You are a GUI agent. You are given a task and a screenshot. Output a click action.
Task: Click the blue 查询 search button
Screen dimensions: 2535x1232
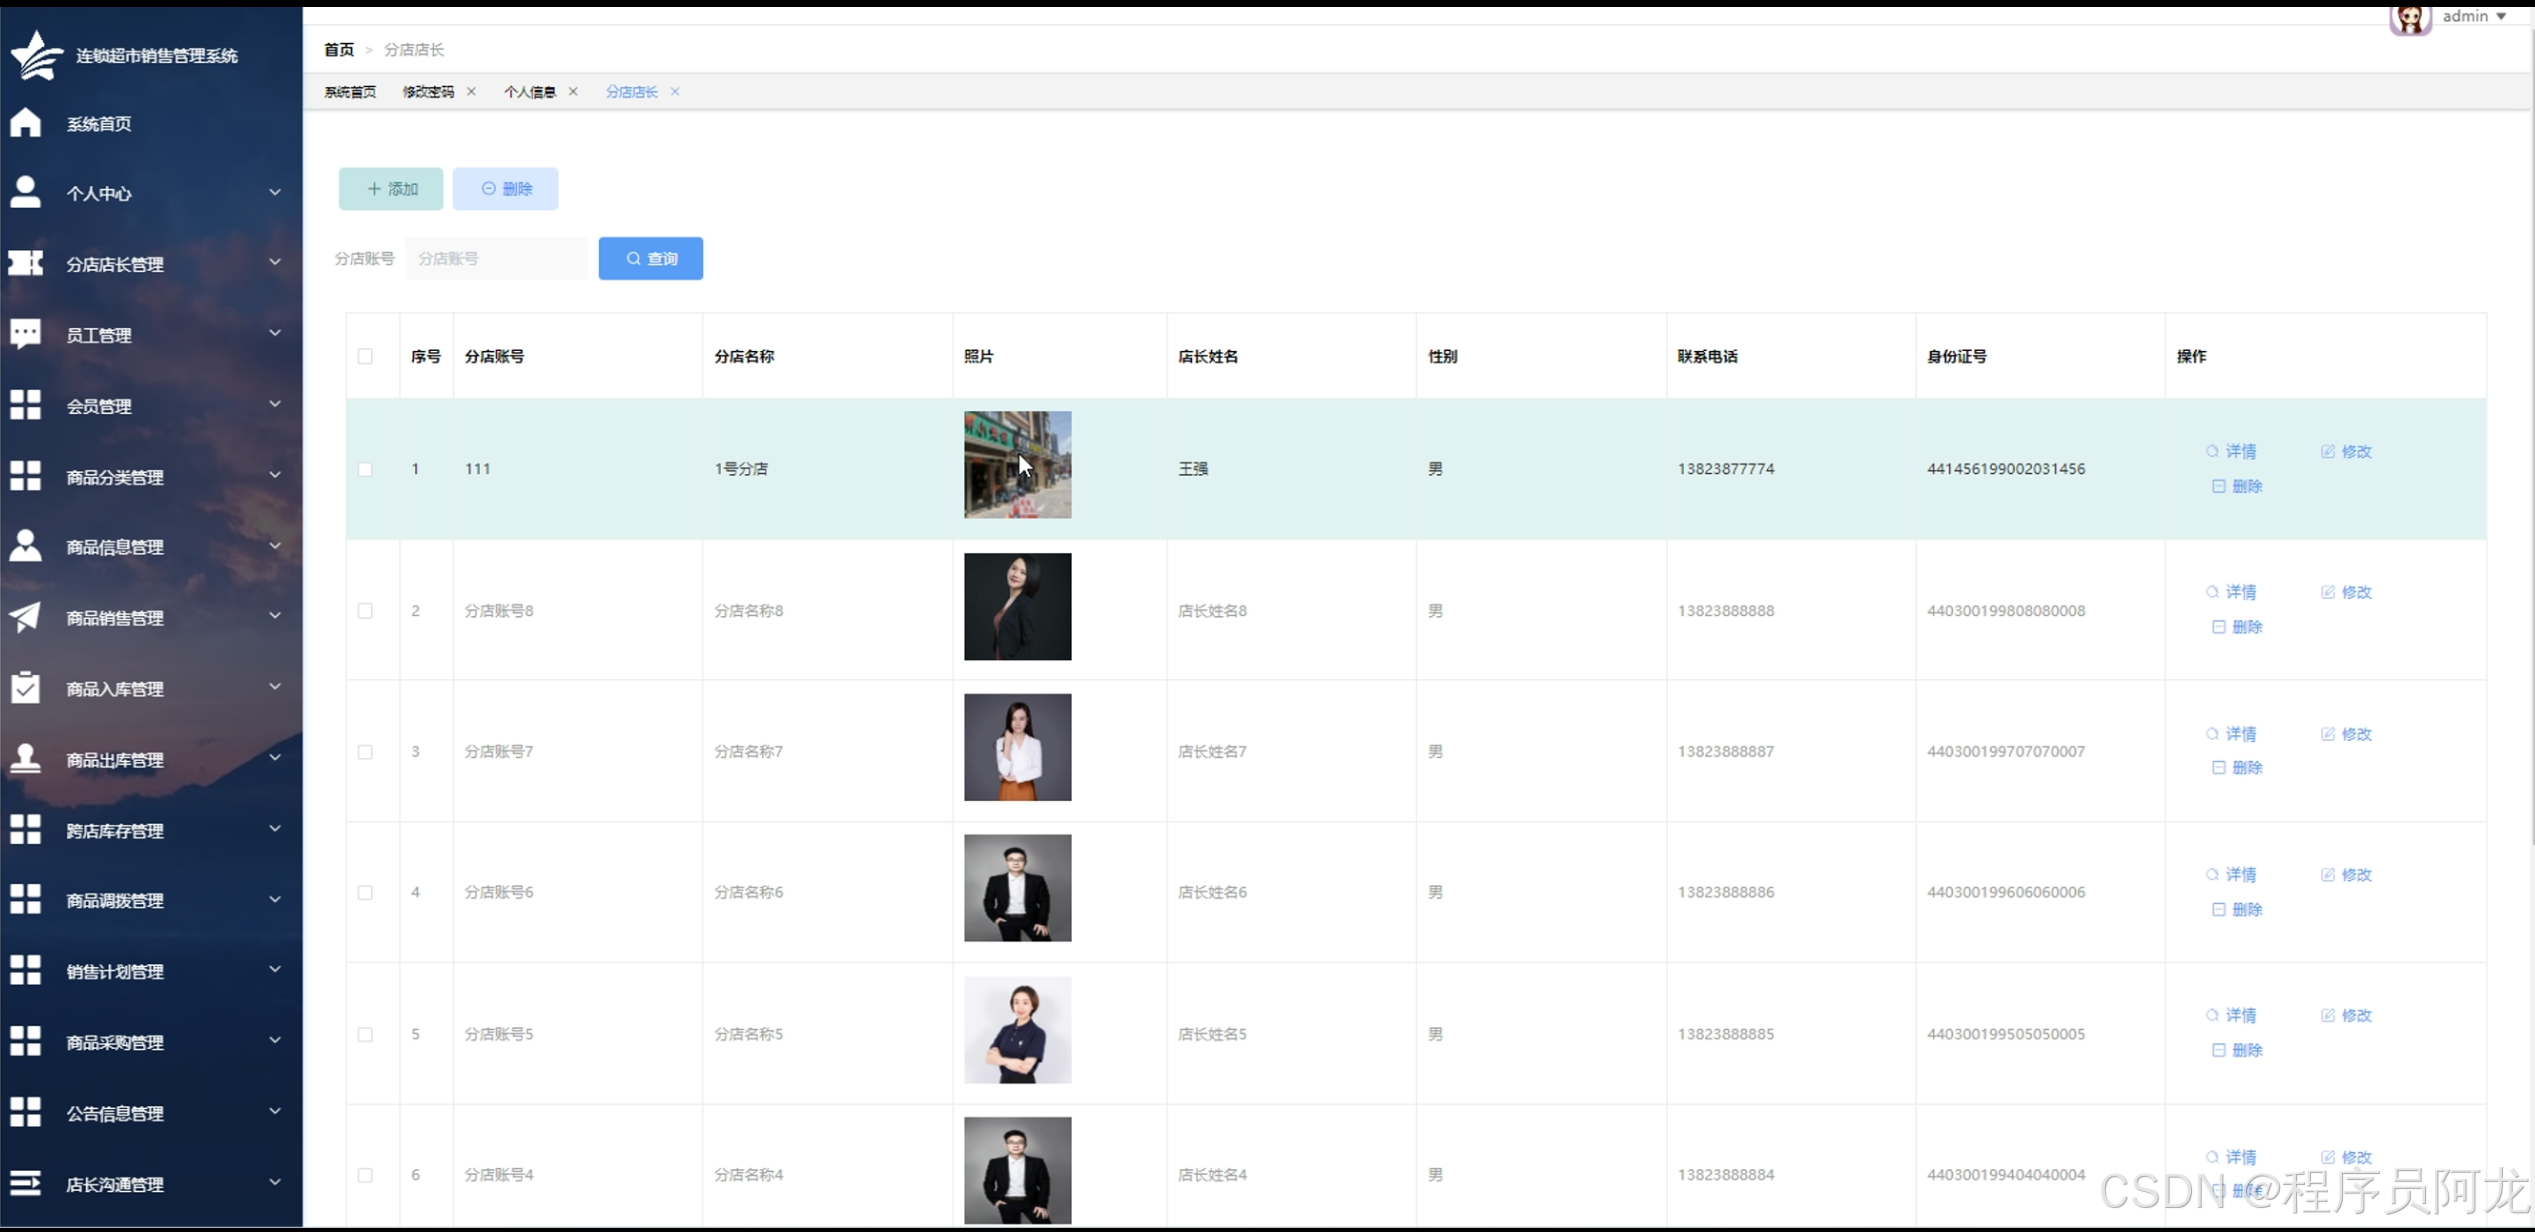point(651,258)
